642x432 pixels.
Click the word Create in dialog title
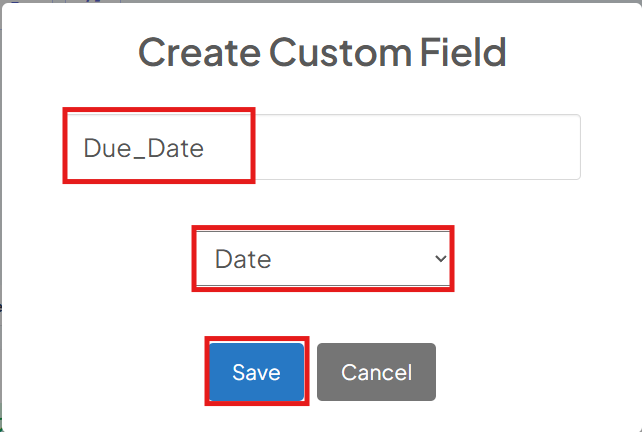[199, 52]
